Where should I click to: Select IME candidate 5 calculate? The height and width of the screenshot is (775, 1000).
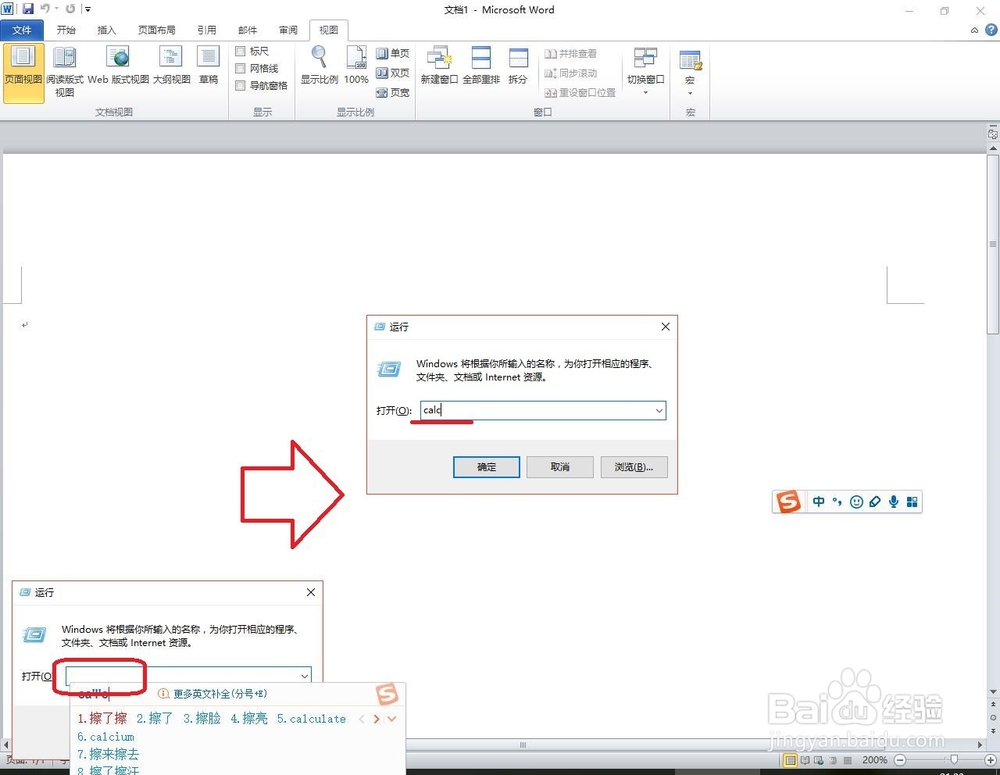[x=311, y=719]
